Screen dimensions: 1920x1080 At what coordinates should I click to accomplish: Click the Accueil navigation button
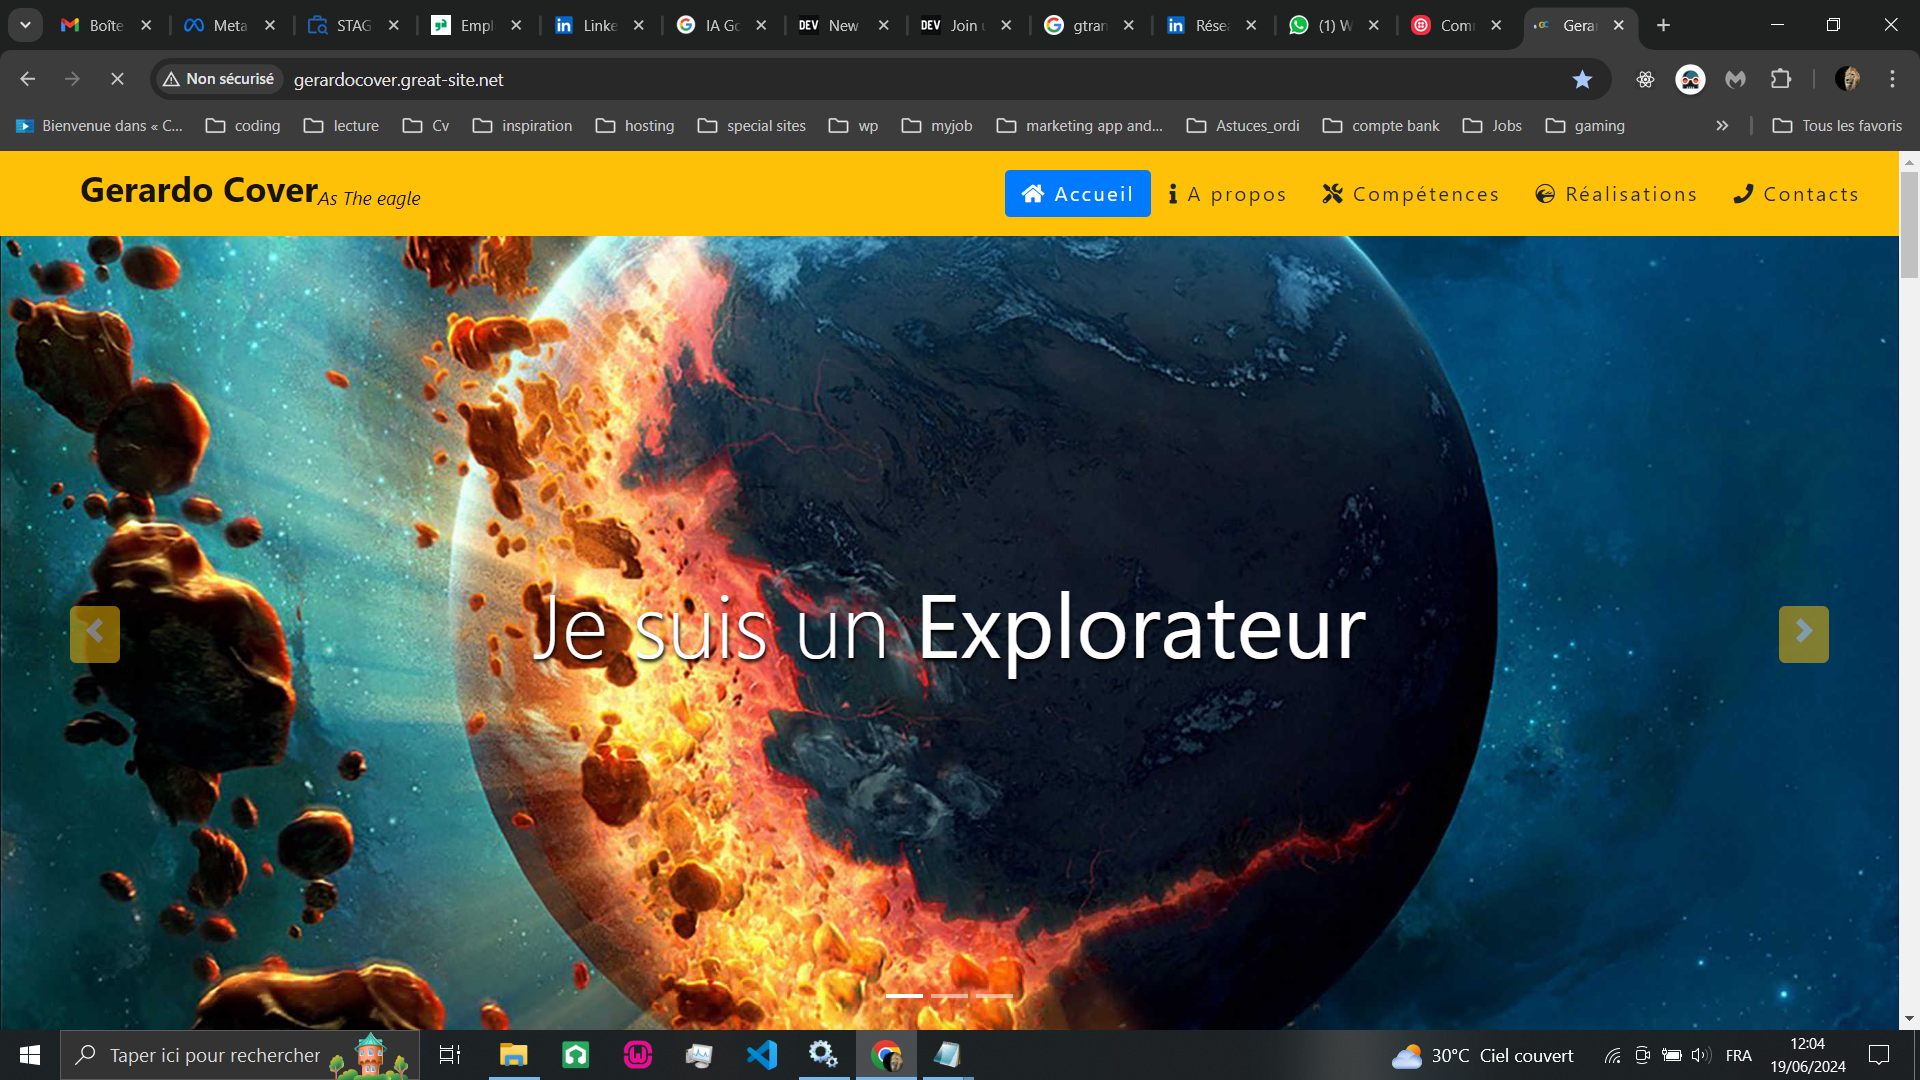[x=1077, y=194]
